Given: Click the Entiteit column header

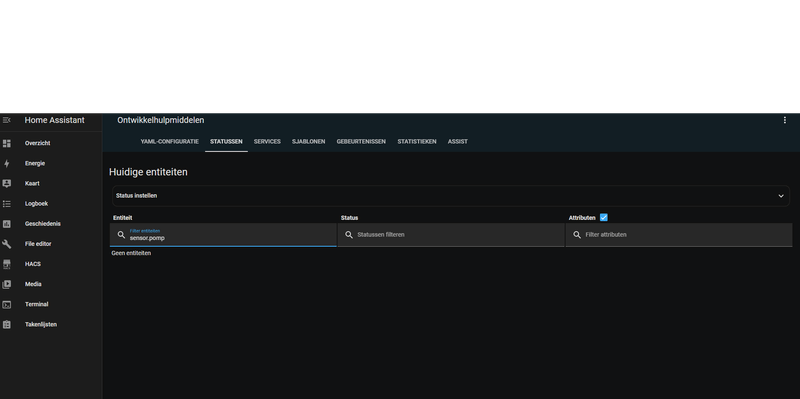Looking at the screenshot, I should (x=122, y=218).
